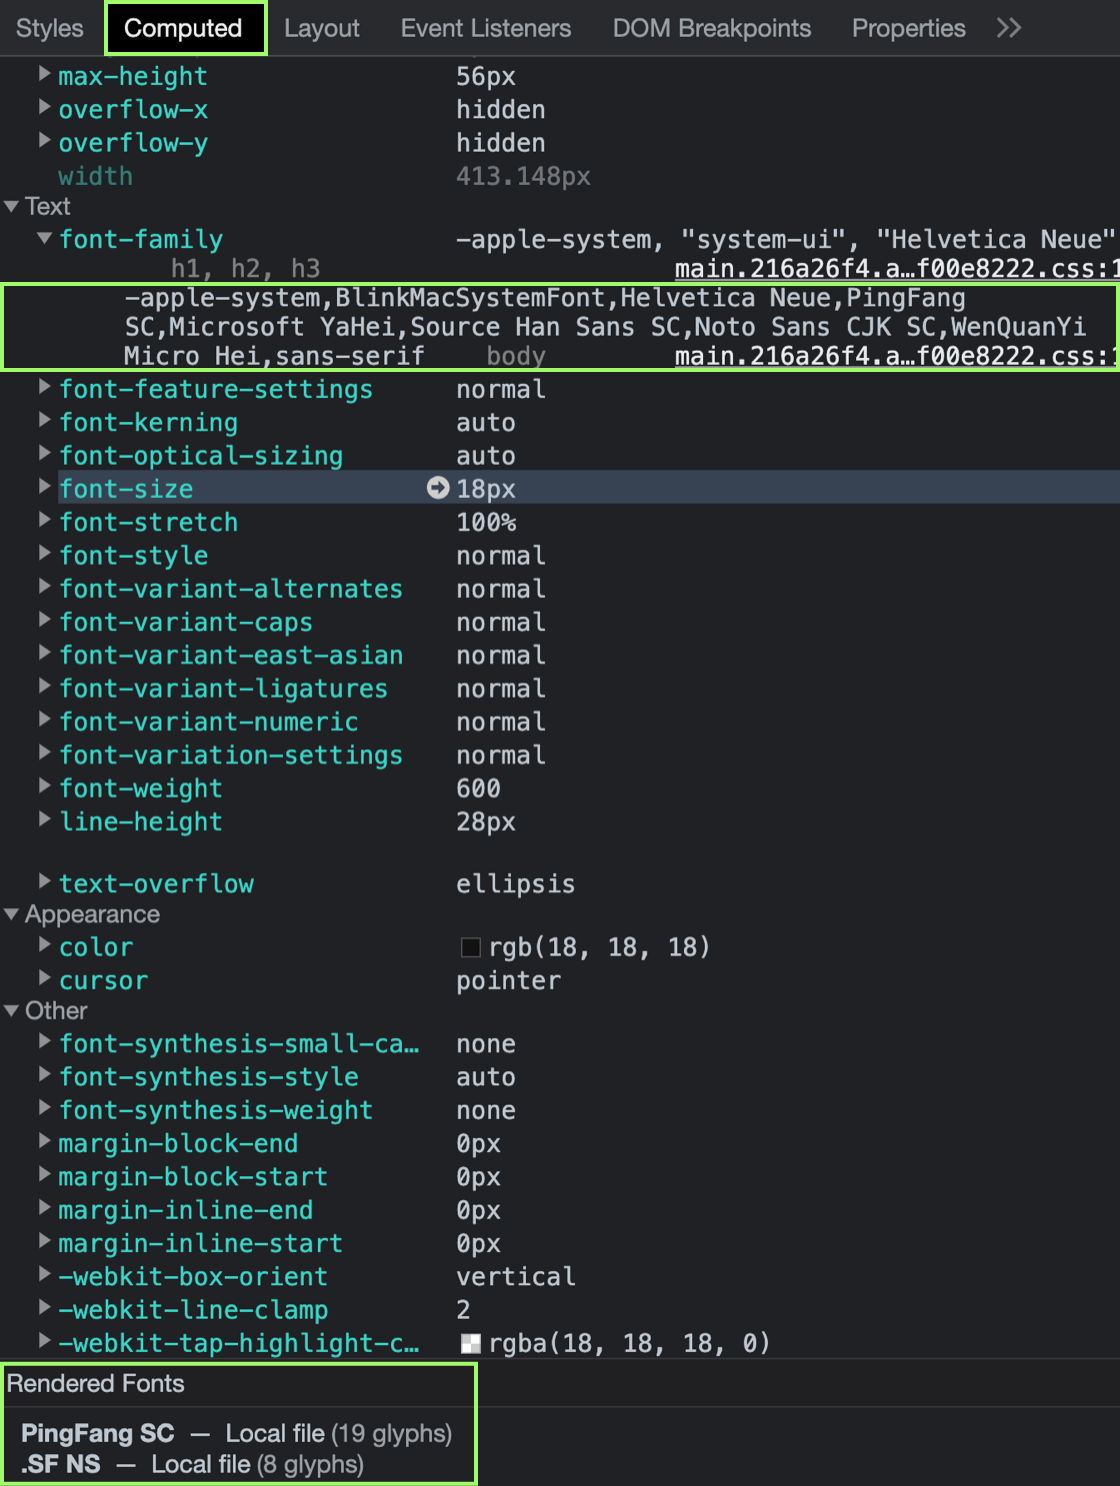Open the Layout tab
The height and width of the screenshot is (1486, 1120).
[321, 28]
